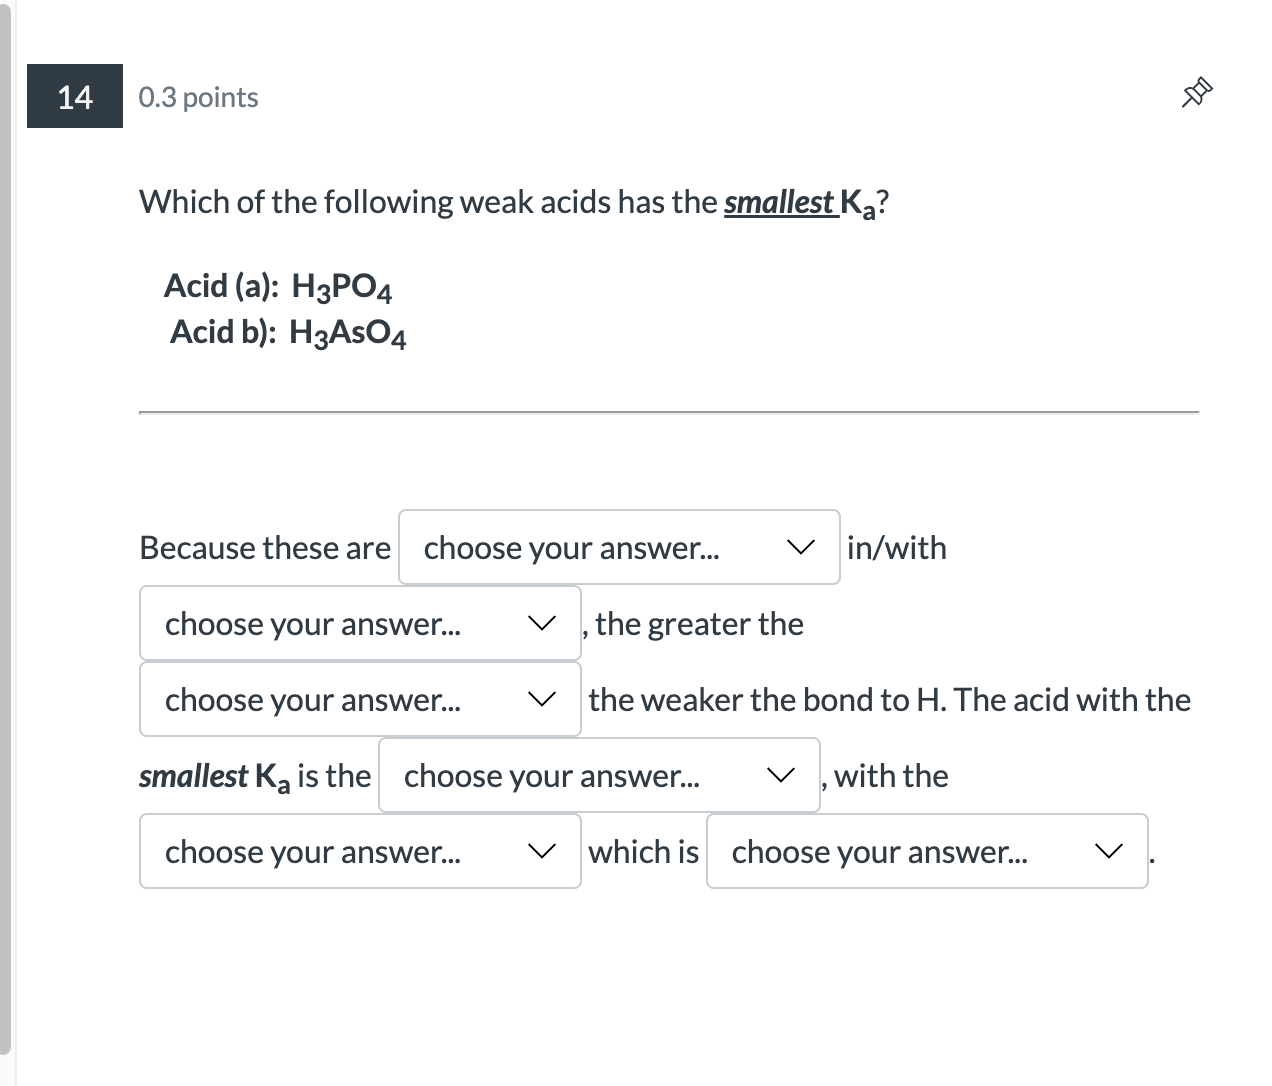The image size is (1272, 1086).
Task: Click the chevron of dropdown beside "the weaker the bond"
Action: [541, 699]
